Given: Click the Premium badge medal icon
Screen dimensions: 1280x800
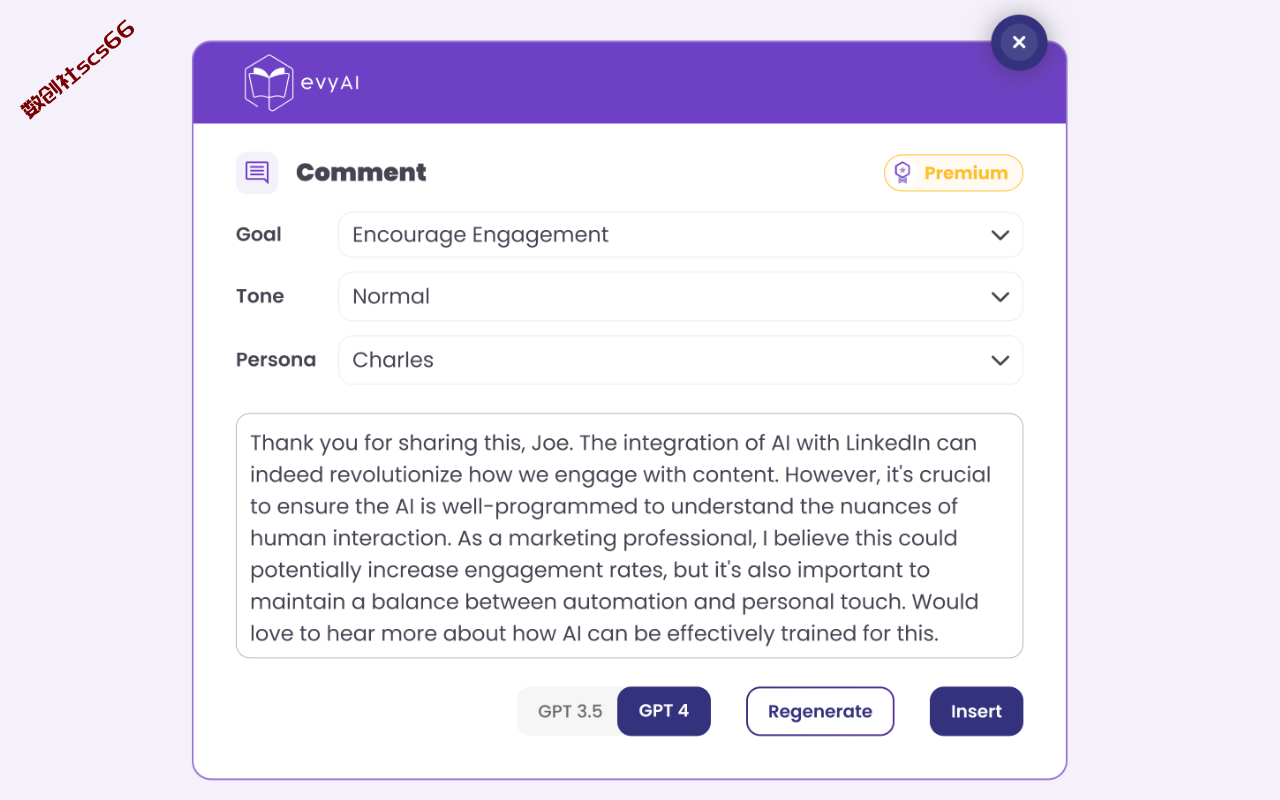Looking at the screenshot, I should [x=903, y=173].
